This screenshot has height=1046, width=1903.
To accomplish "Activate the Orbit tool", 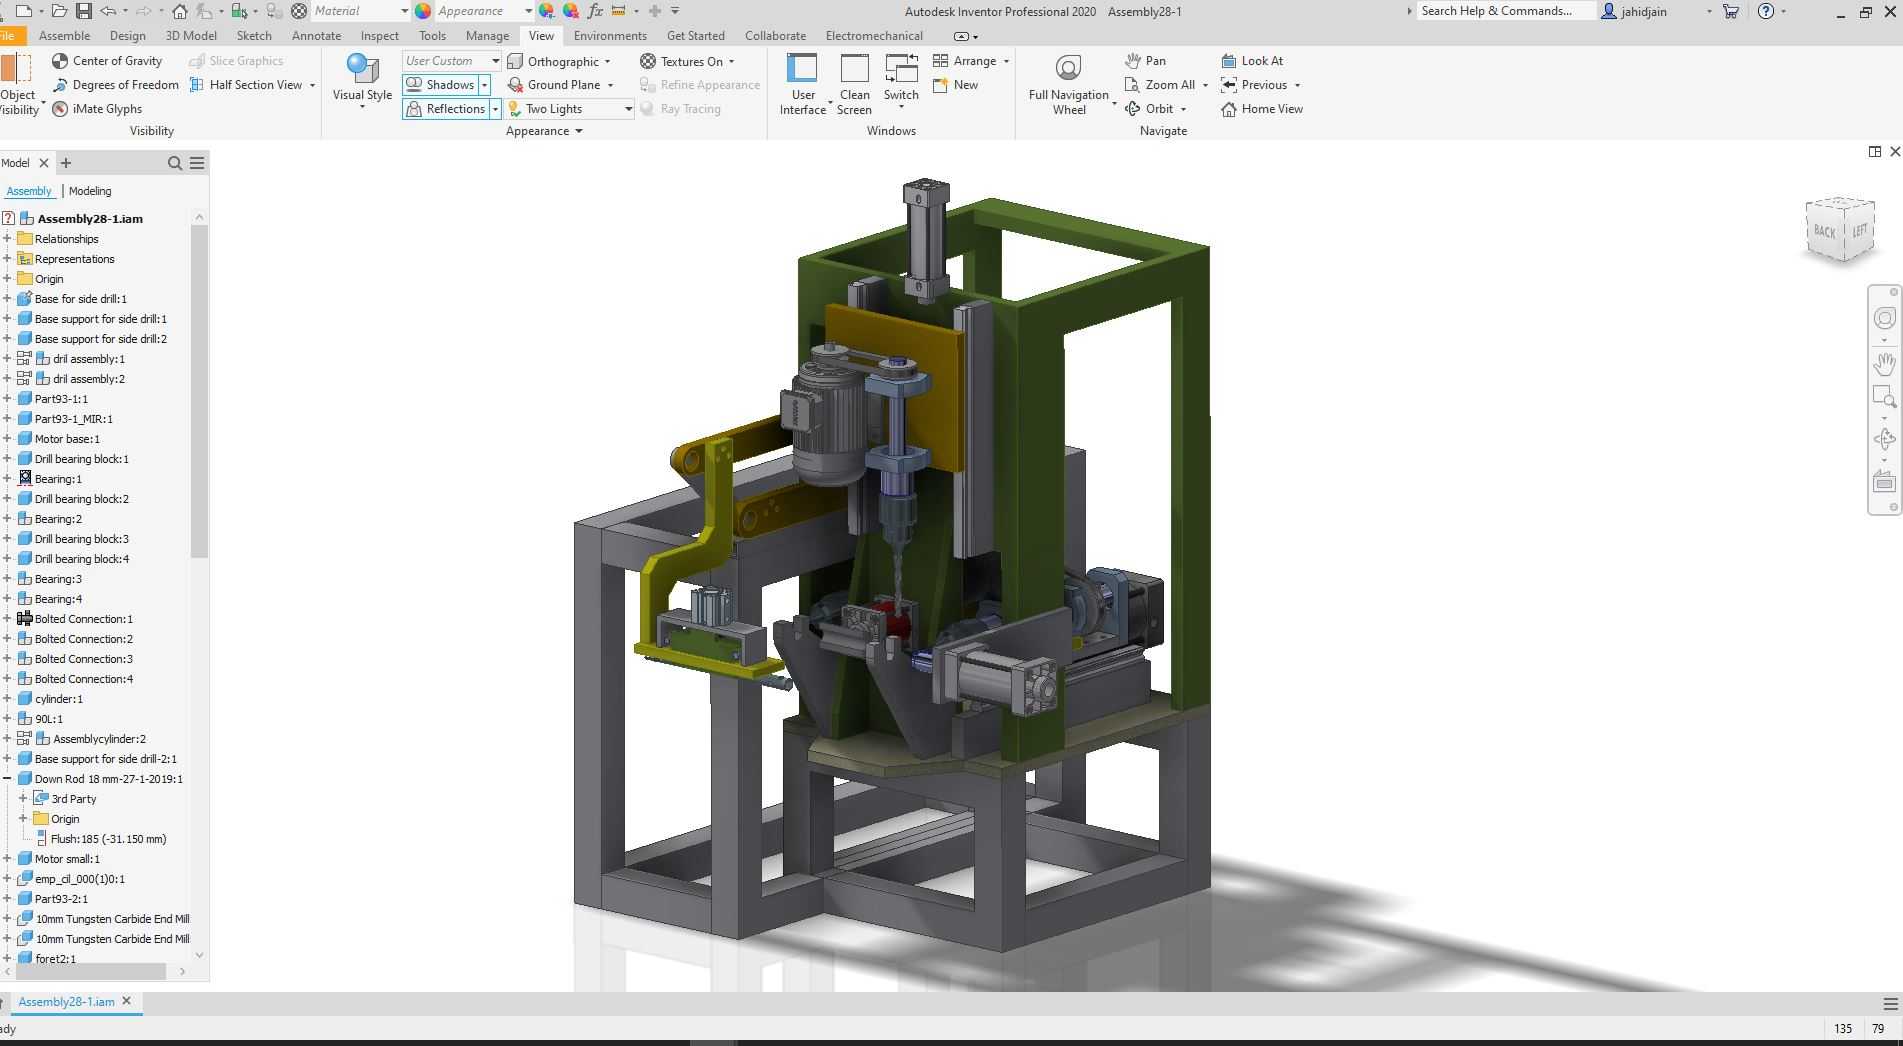I will click(x=1149, y=109).
